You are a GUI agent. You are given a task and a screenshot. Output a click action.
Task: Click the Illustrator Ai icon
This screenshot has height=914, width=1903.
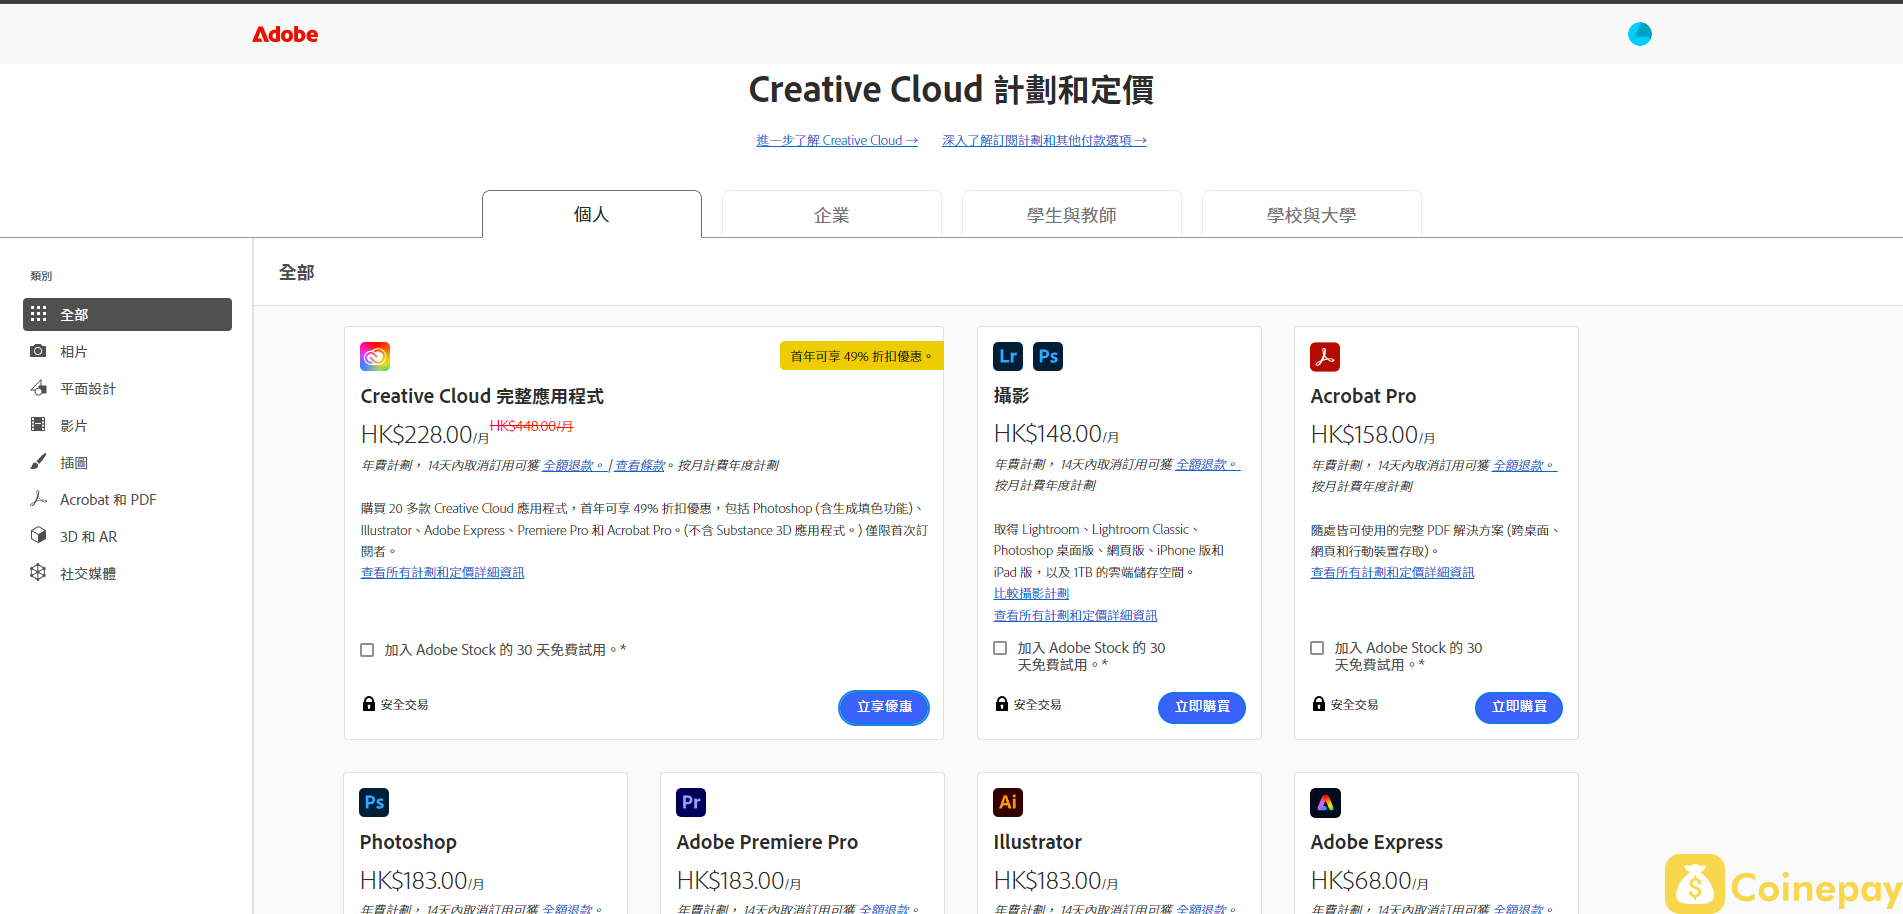point(1008,802)
